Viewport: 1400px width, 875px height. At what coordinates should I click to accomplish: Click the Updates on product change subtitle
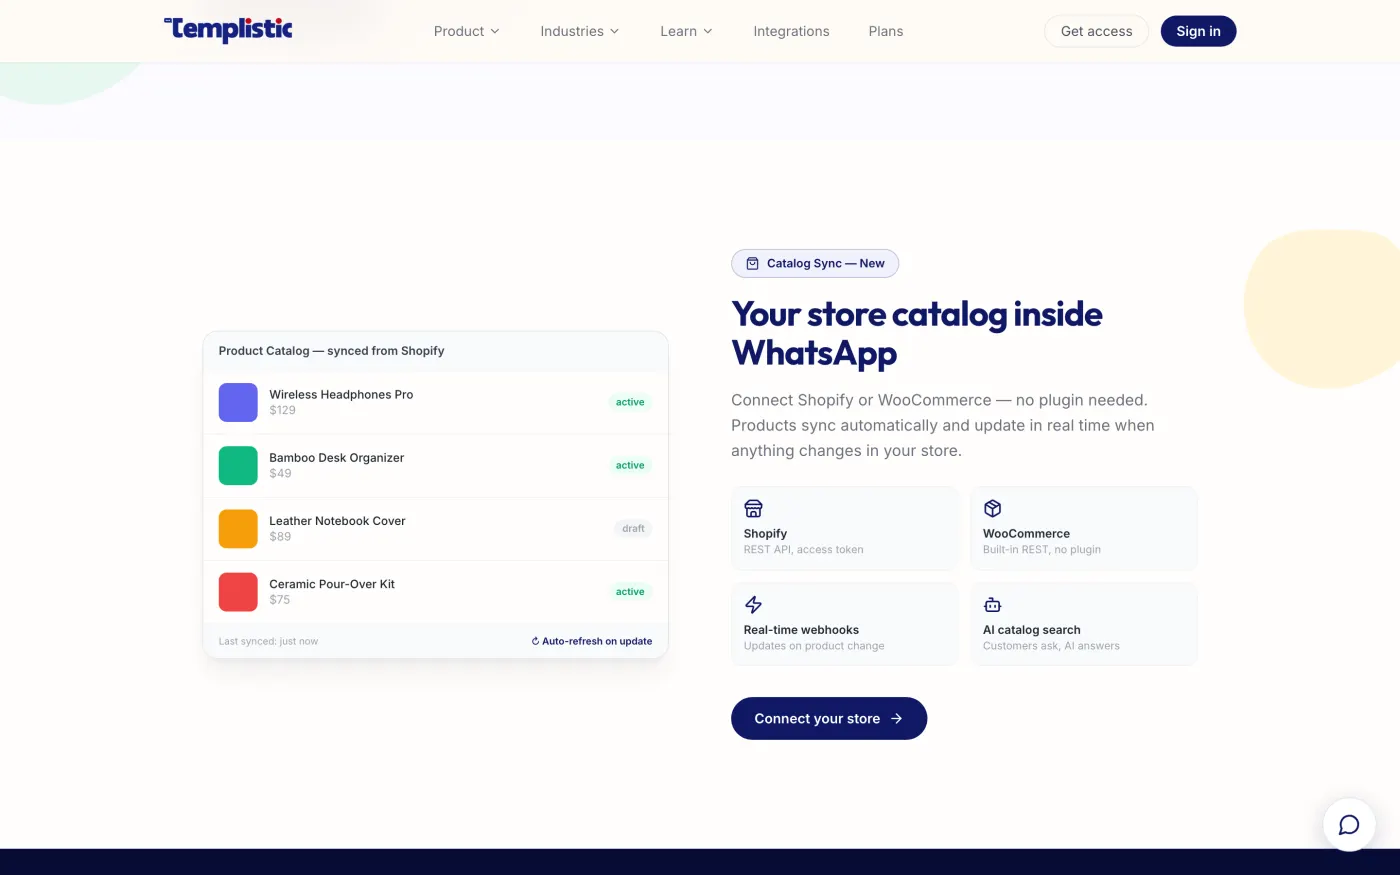coord(814,645)
